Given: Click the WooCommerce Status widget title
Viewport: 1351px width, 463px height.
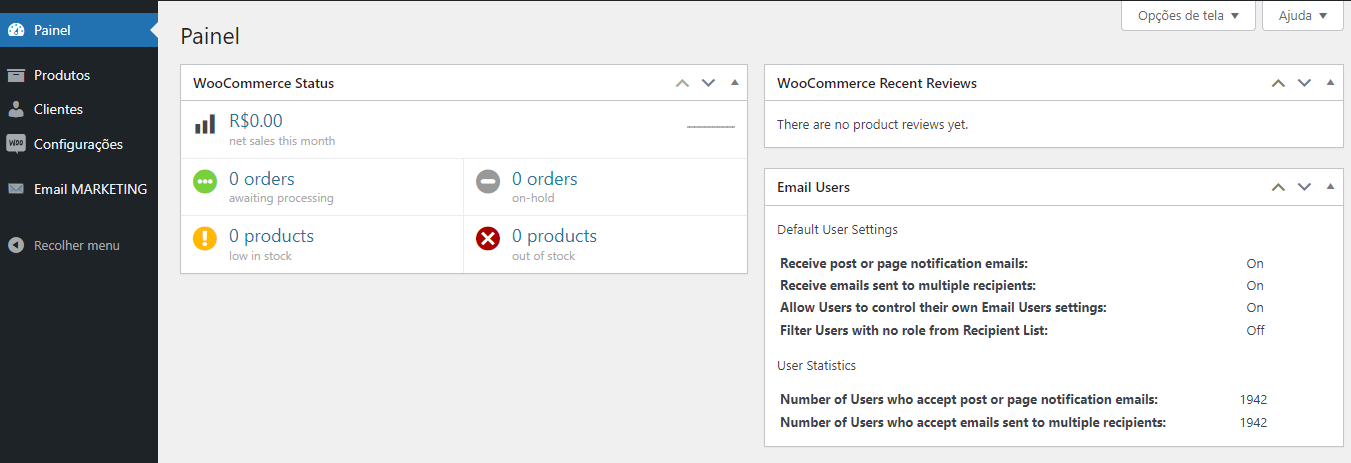Looking at the screenshot, I should (264, 83).
